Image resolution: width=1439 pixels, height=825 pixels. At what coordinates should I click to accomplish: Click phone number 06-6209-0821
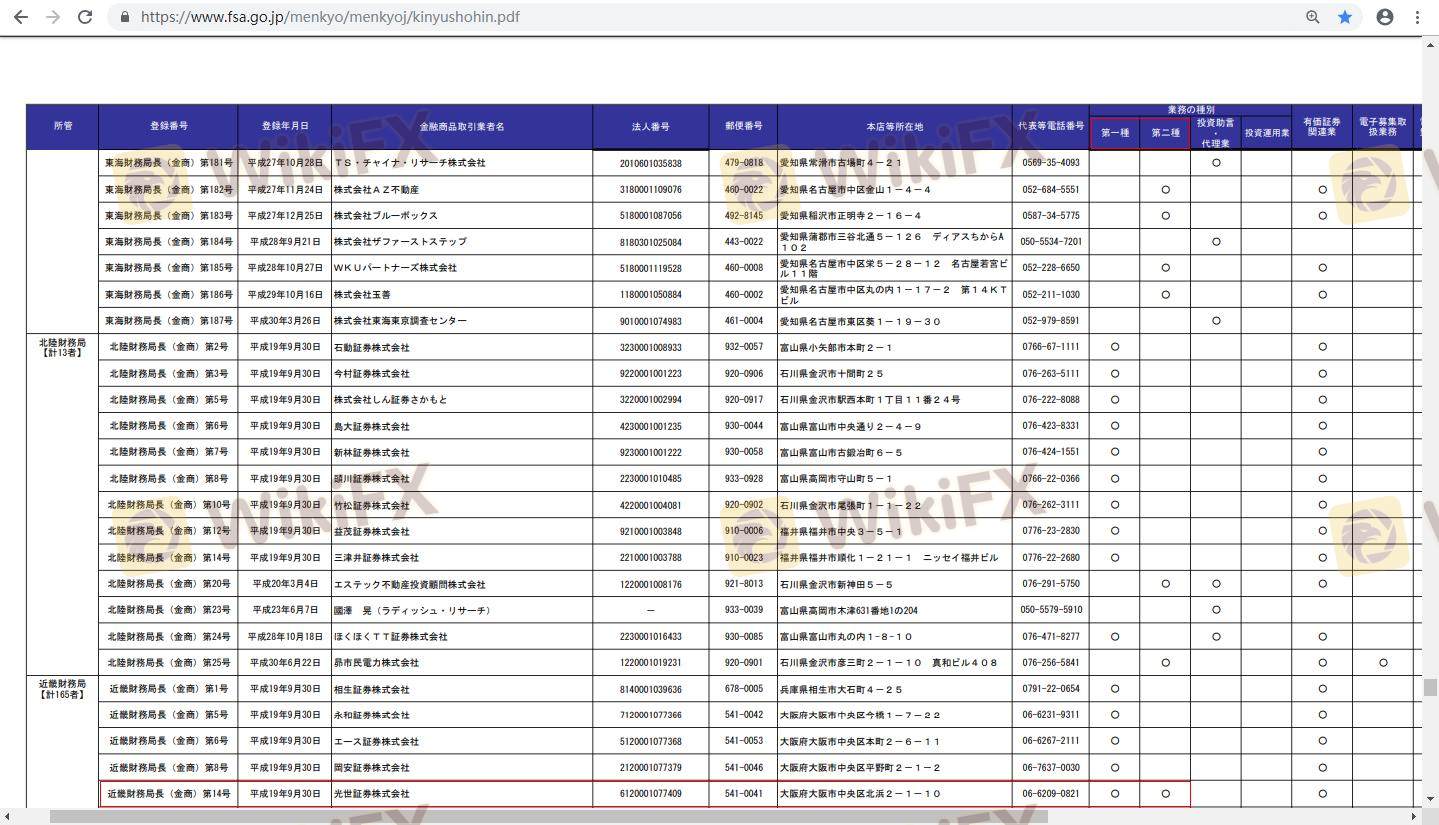(1050, 794)
